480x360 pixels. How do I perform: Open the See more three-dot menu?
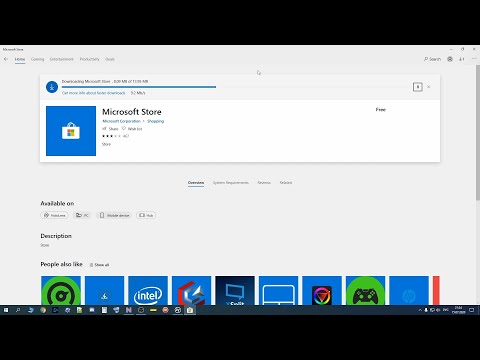click(474, 59)
